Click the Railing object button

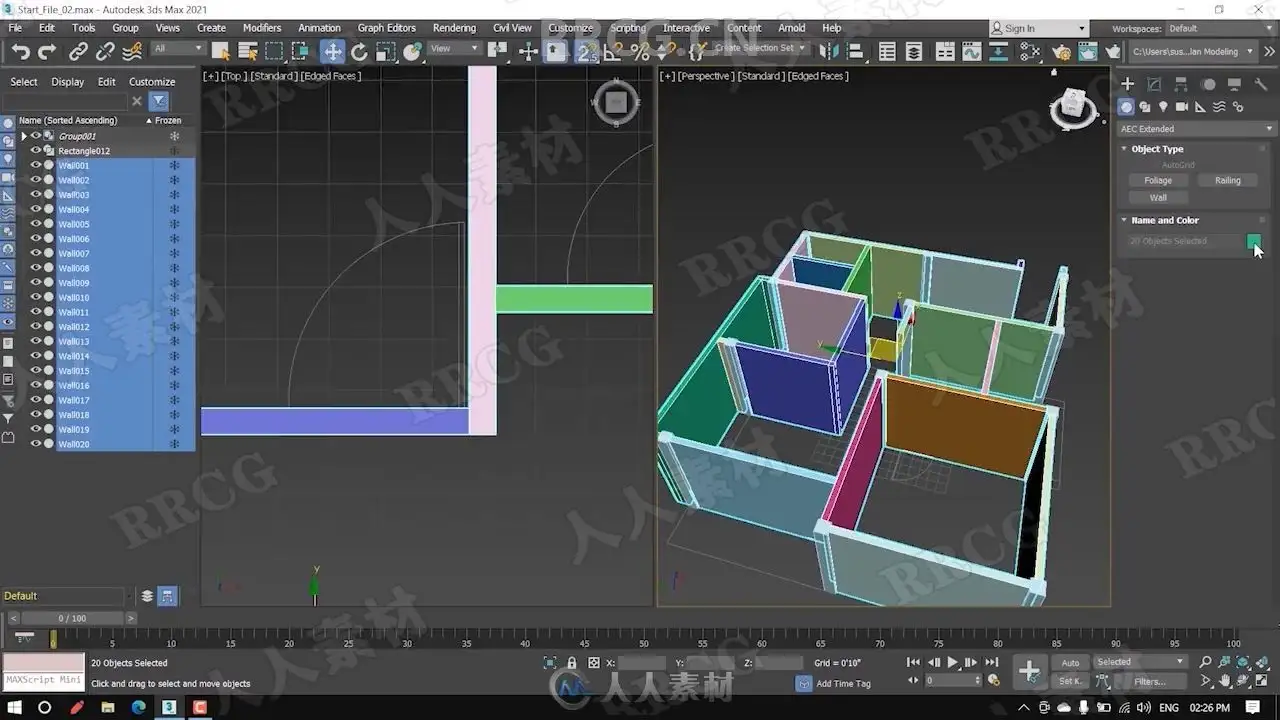pos(1228,181)
